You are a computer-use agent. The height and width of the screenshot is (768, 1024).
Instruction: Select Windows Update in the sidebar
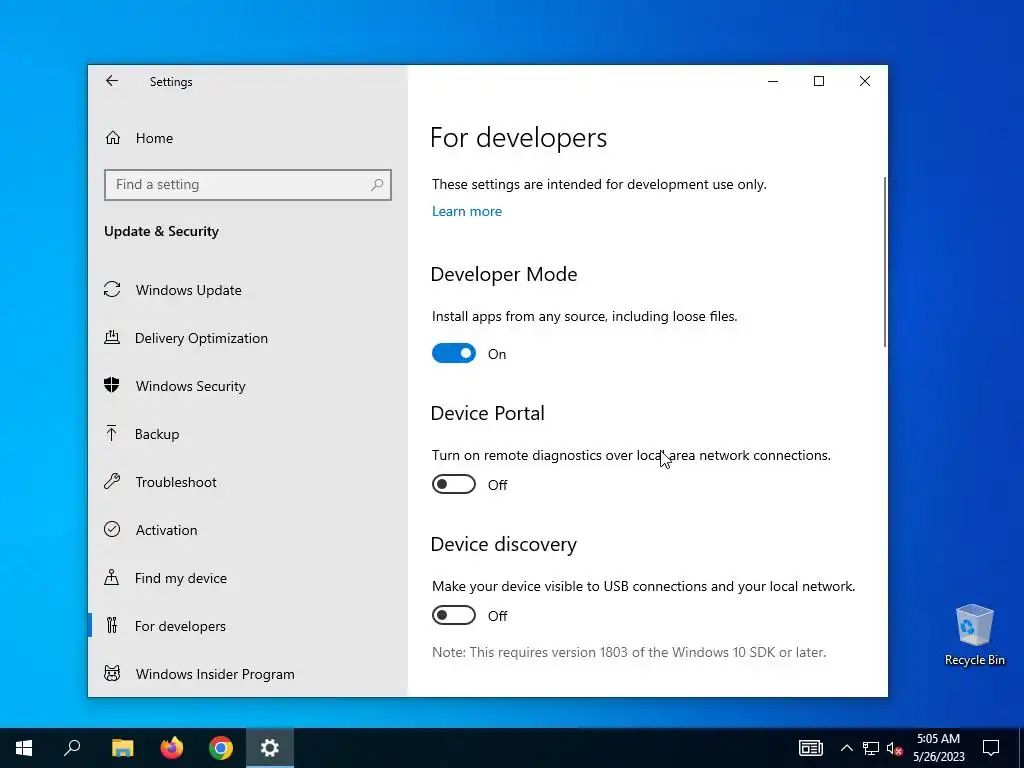[248, 290]
